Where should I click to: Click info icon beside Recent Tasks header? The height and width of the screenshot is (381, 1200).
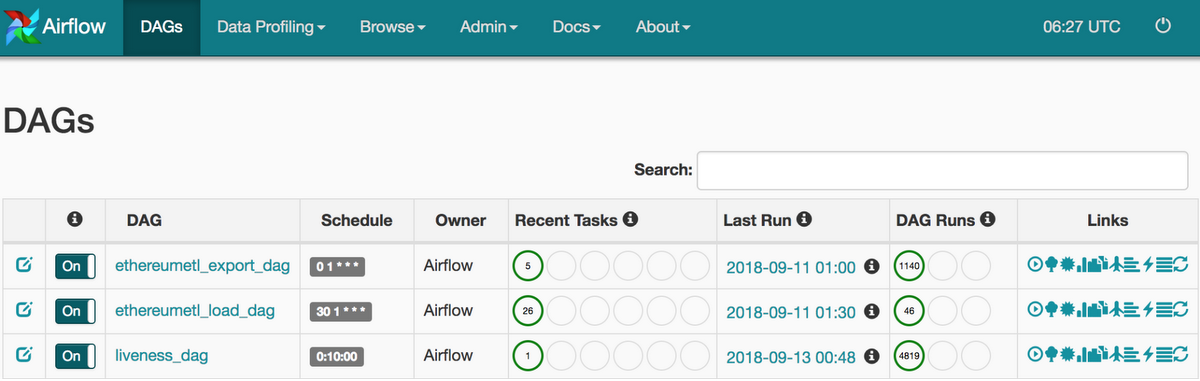631,220
